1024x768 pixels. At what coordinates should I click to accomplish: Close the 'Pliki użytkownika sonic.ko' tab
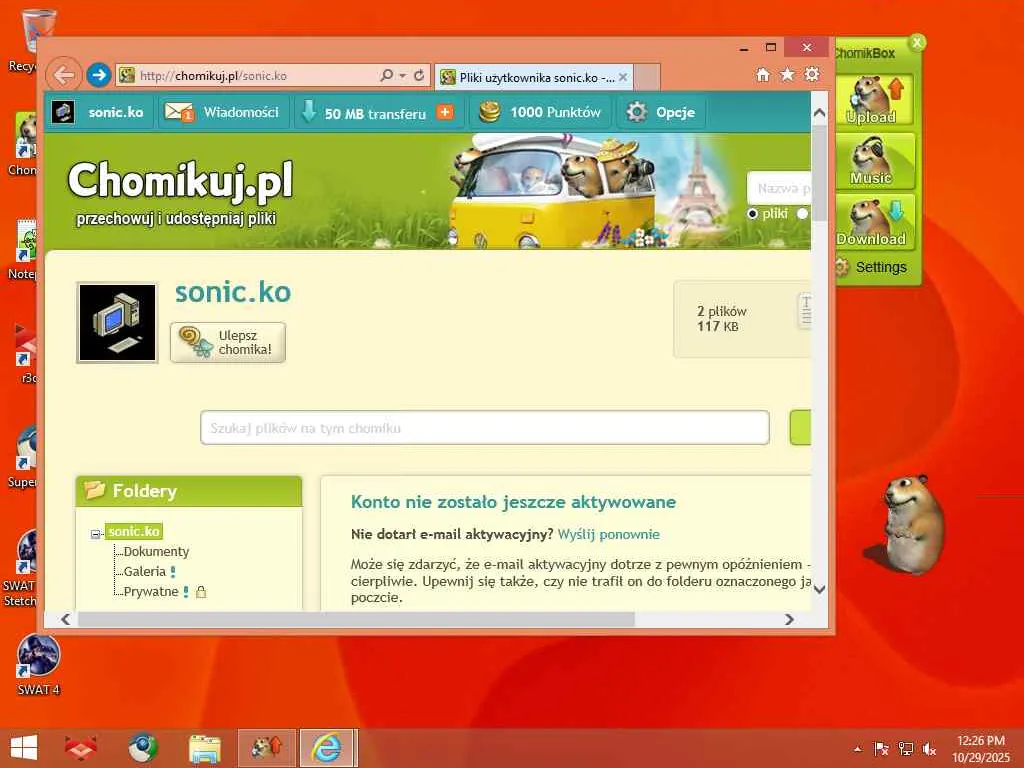pyautogui.click(x=623, y=77)
